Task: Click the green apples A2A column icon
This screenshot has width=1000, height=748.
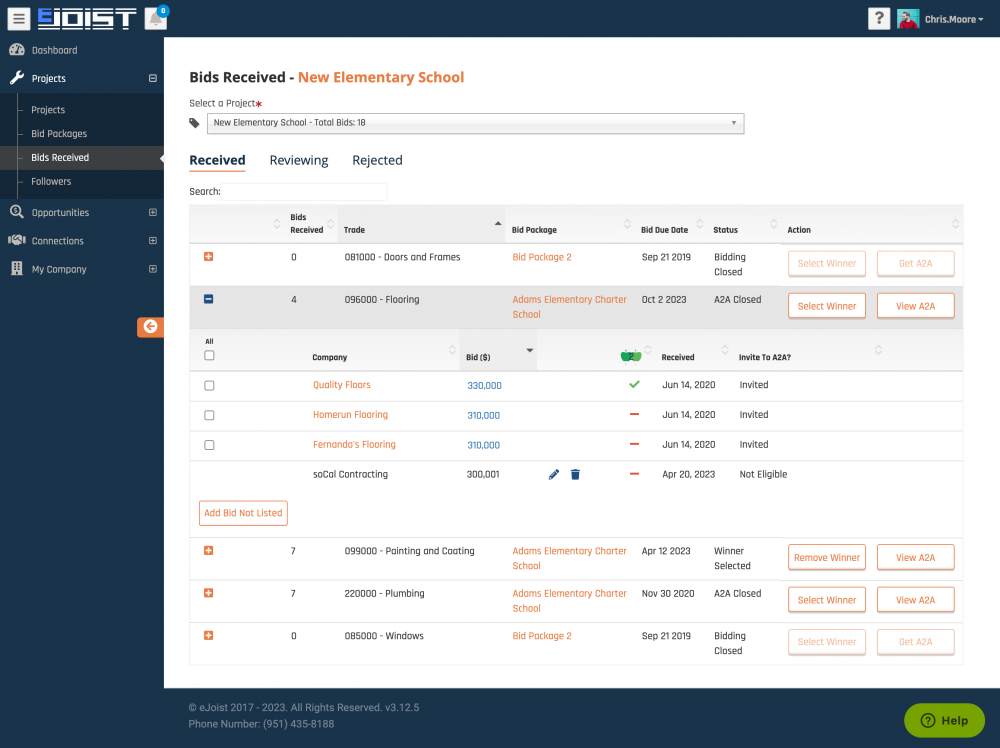Action: 631,356
